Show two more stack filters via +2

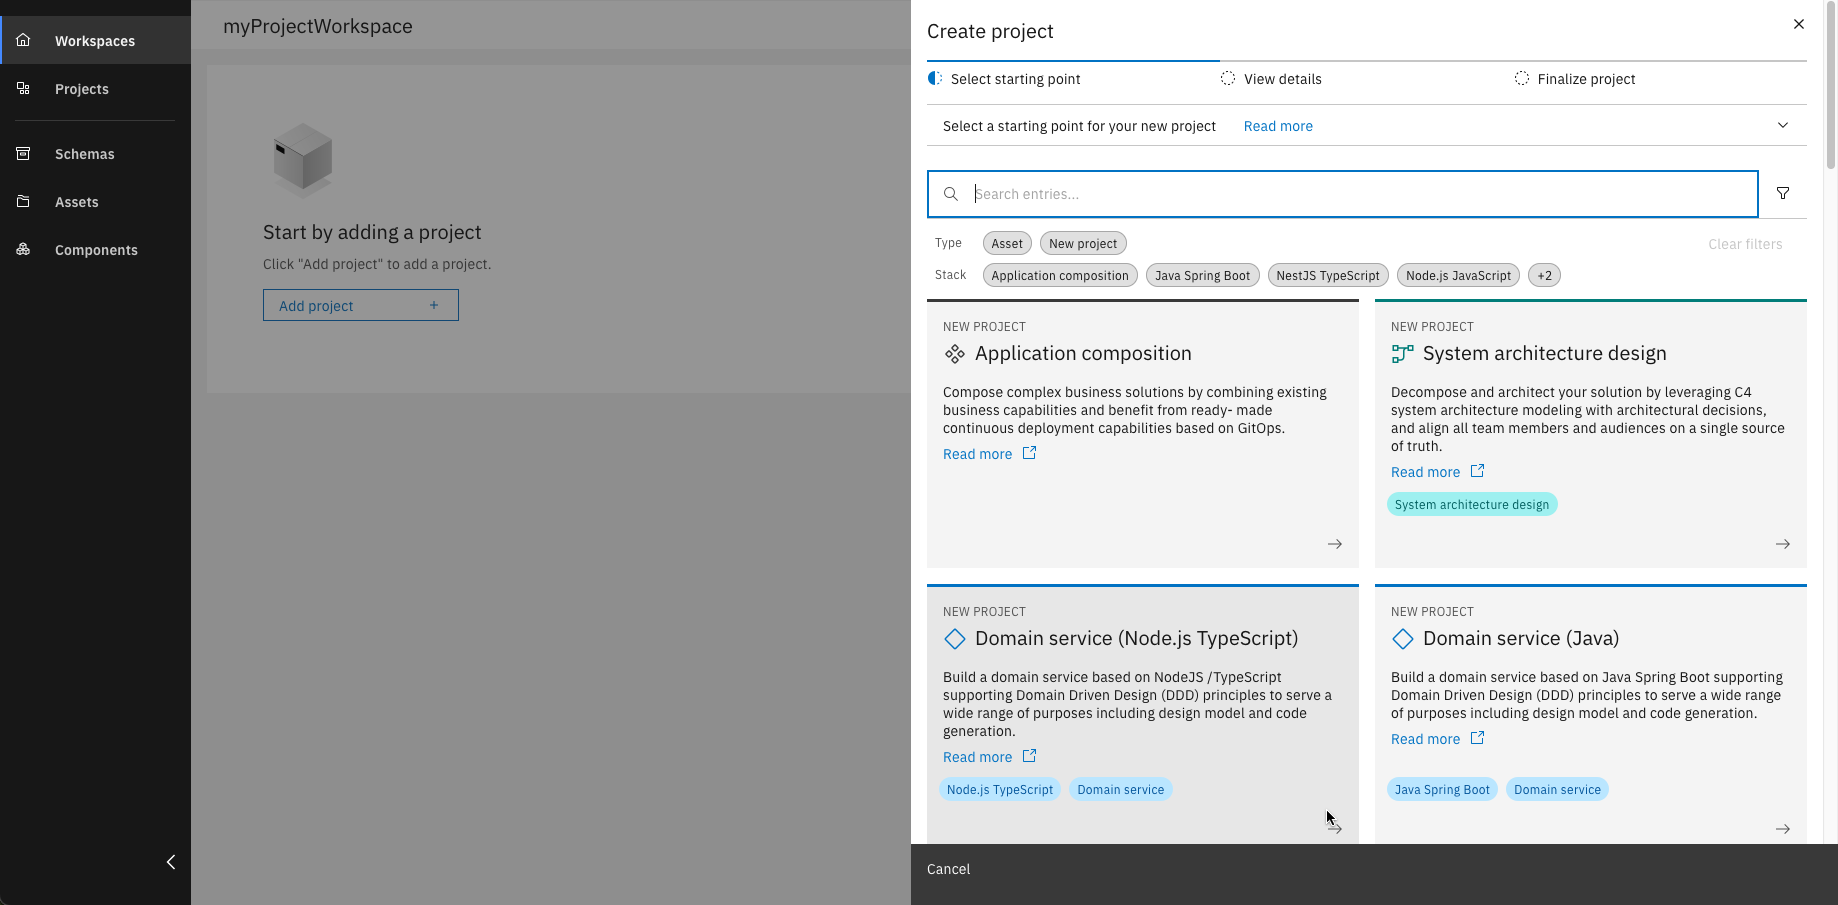1544,275
